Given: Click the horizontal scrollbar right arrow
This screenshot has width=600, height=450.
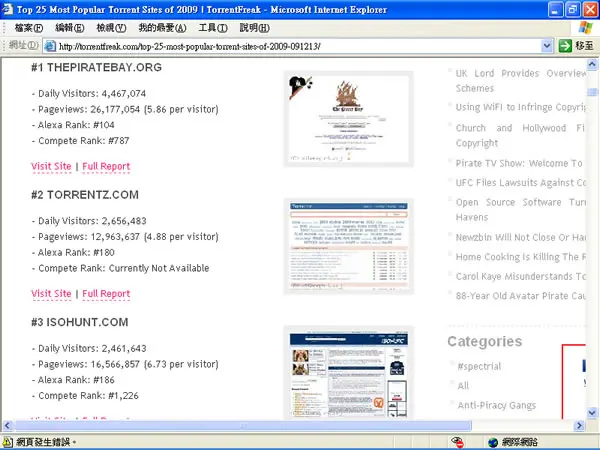Looking at the screenshot, I should pyautogui.click(x=579, y=426).
